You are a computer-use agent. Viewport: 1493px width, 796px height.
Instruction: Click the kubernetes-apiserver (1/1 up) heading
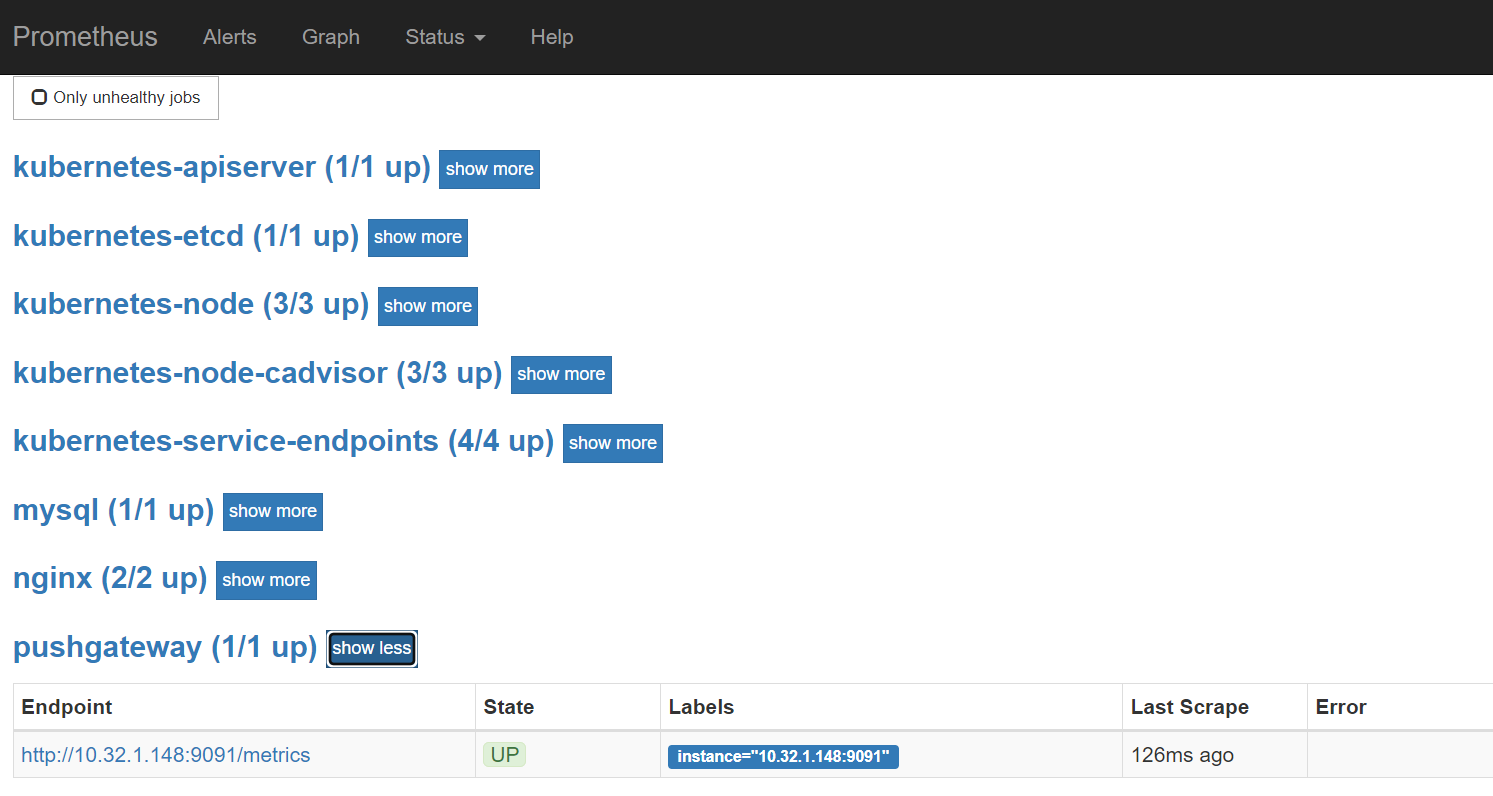222,167
